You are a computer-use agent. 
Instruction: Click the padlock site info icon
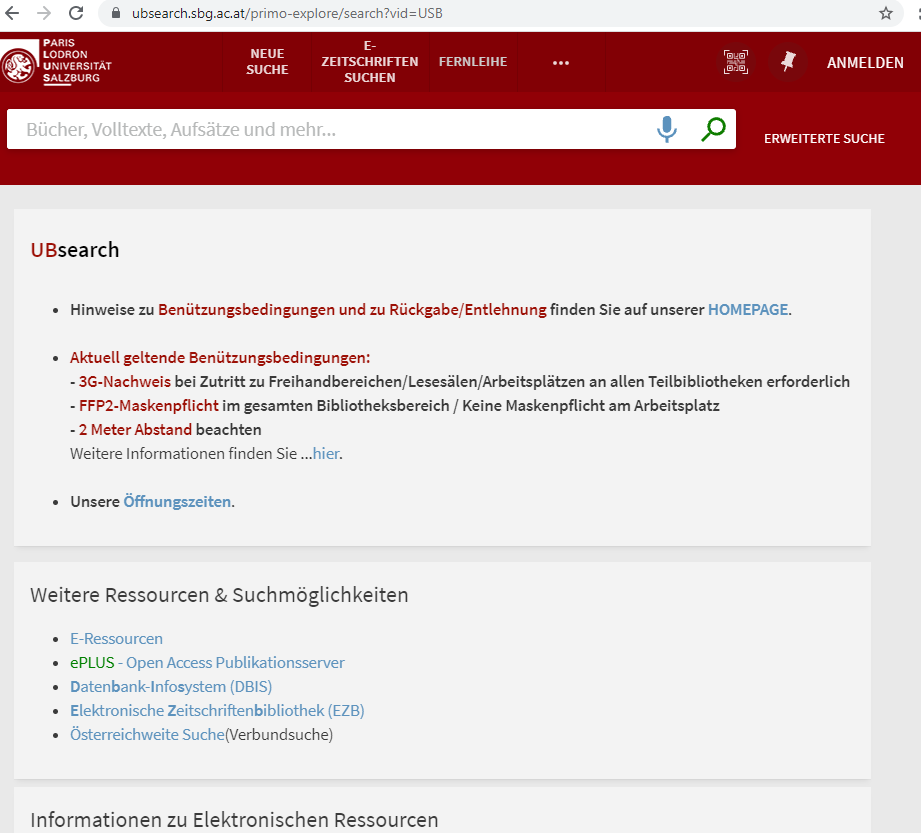pos(116,13)
